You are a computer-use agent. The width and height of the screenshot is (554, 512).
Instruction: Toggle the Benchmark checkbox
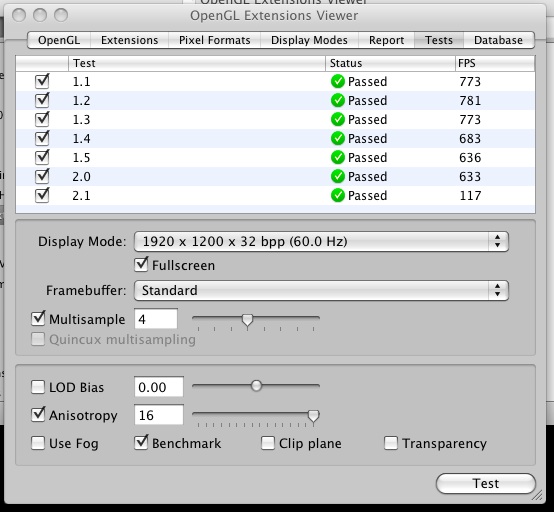pos(141,442)
